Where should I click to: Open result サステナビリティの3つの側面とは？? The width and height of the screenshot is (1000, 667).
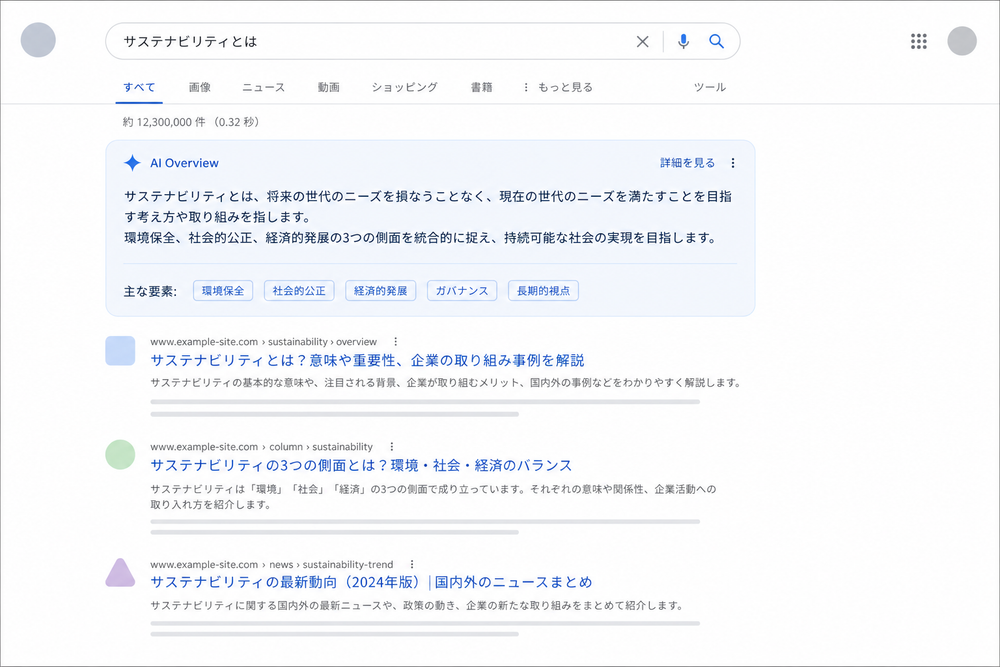click(361, 465)
